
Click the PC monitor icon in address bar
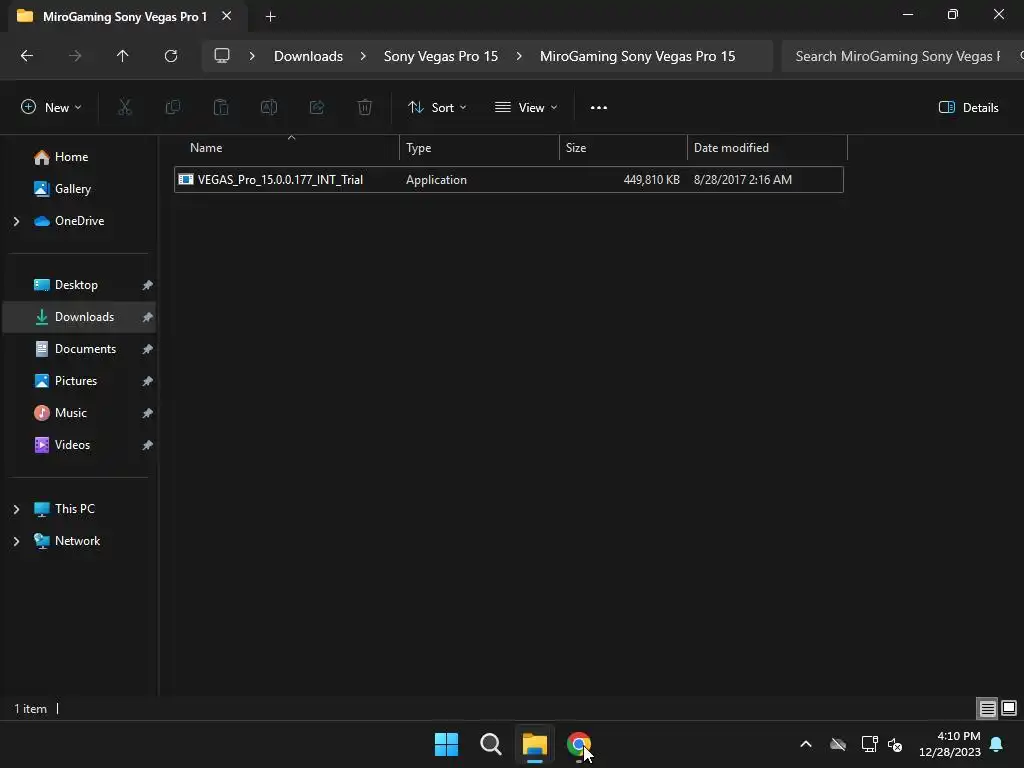pyautogui.click(x=222, y=56)
